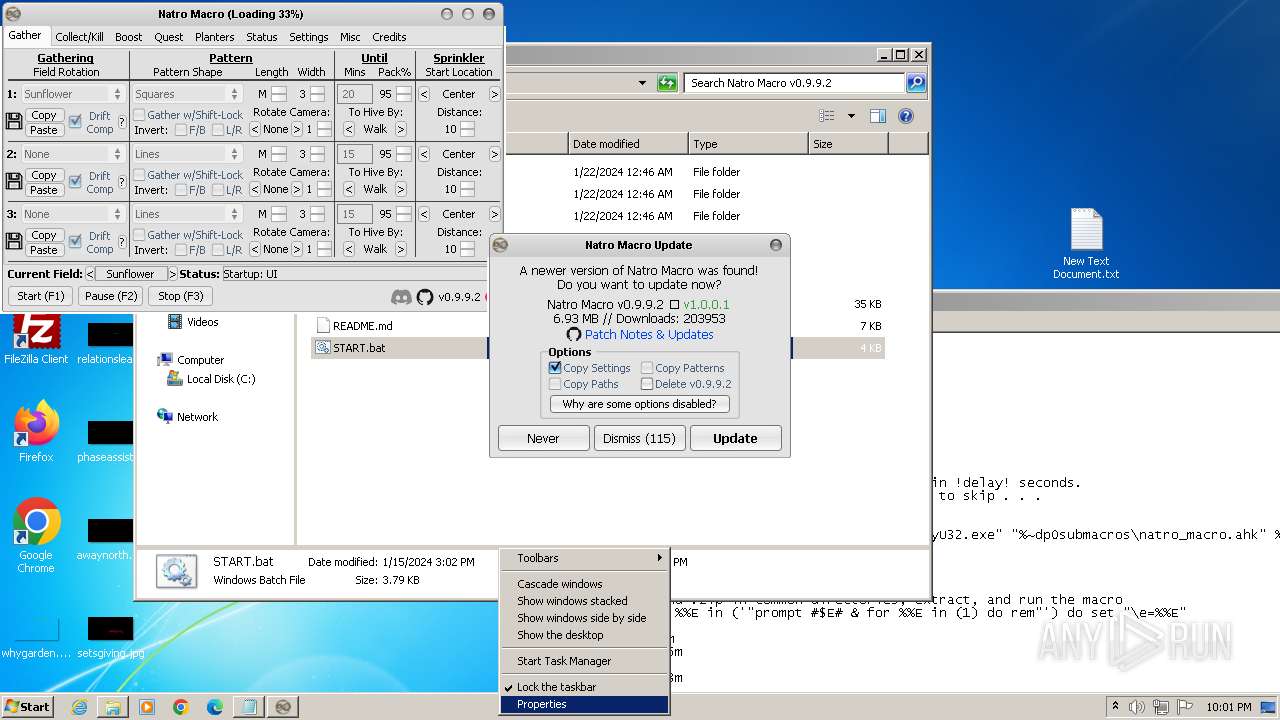
Task: Save field 1 settings with floppy icon
Action: pos(14,122)
